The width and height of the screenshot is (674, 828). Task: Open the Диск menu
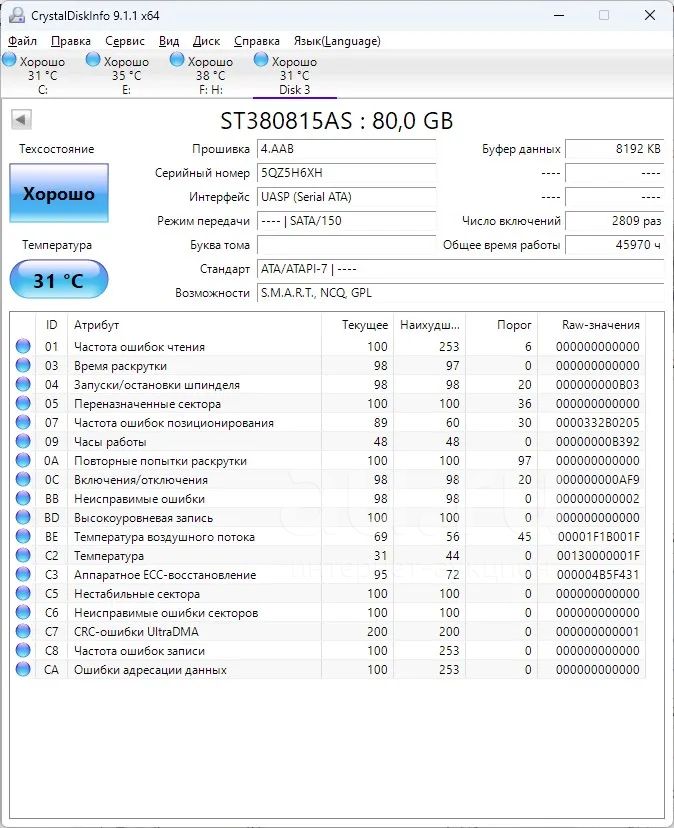pyautogui.click(x=207, y=41)
